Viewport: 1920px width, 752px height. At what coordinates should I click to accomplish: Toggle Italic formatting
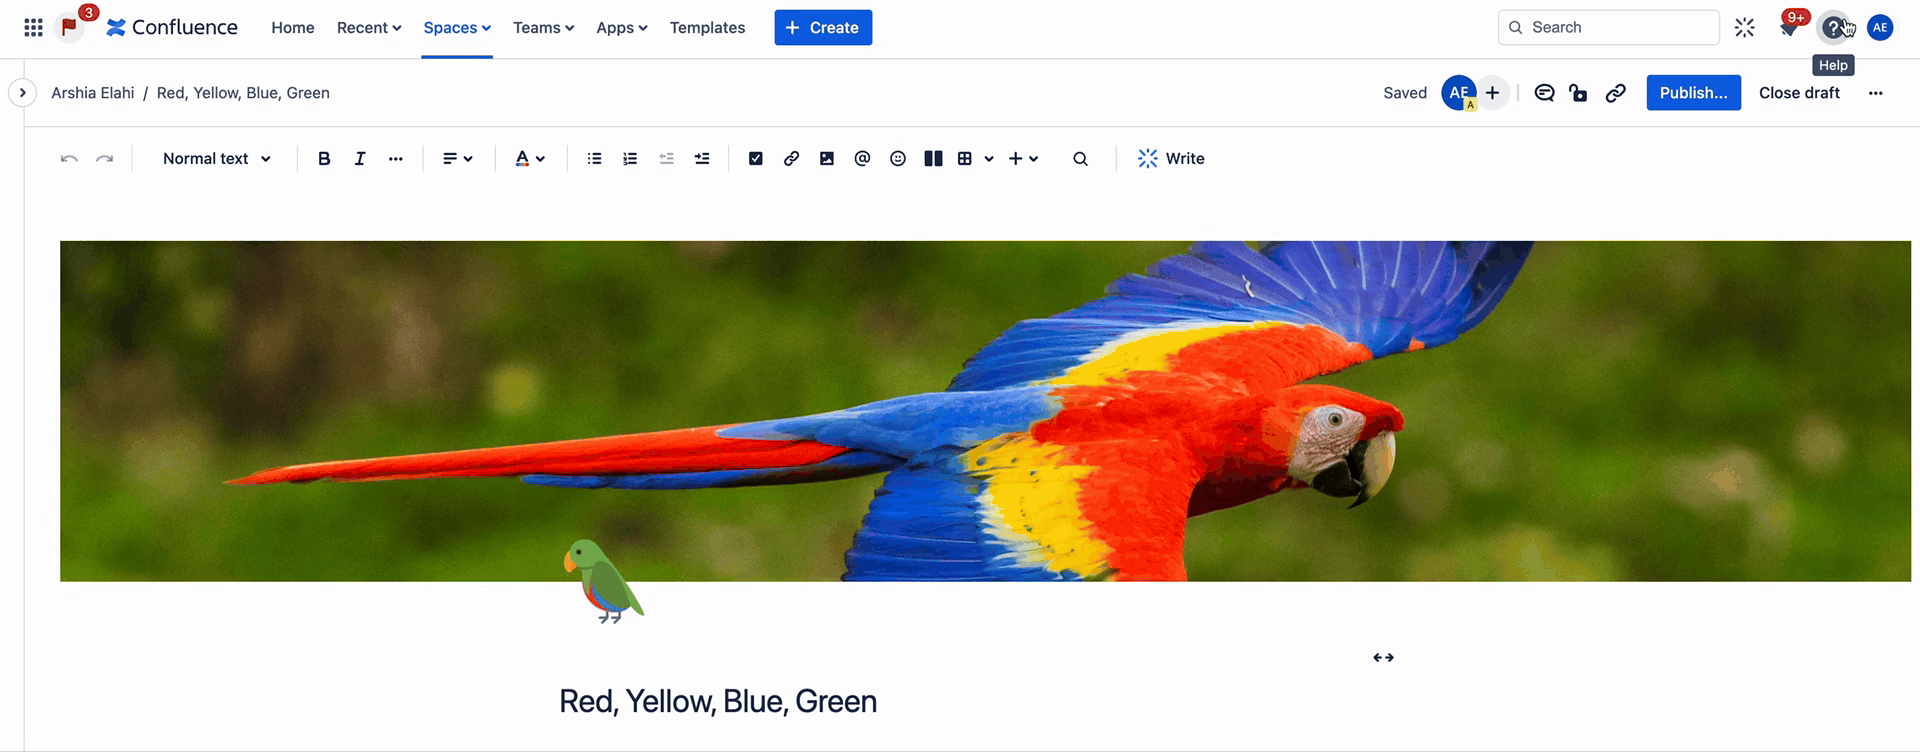click(360, 158)
